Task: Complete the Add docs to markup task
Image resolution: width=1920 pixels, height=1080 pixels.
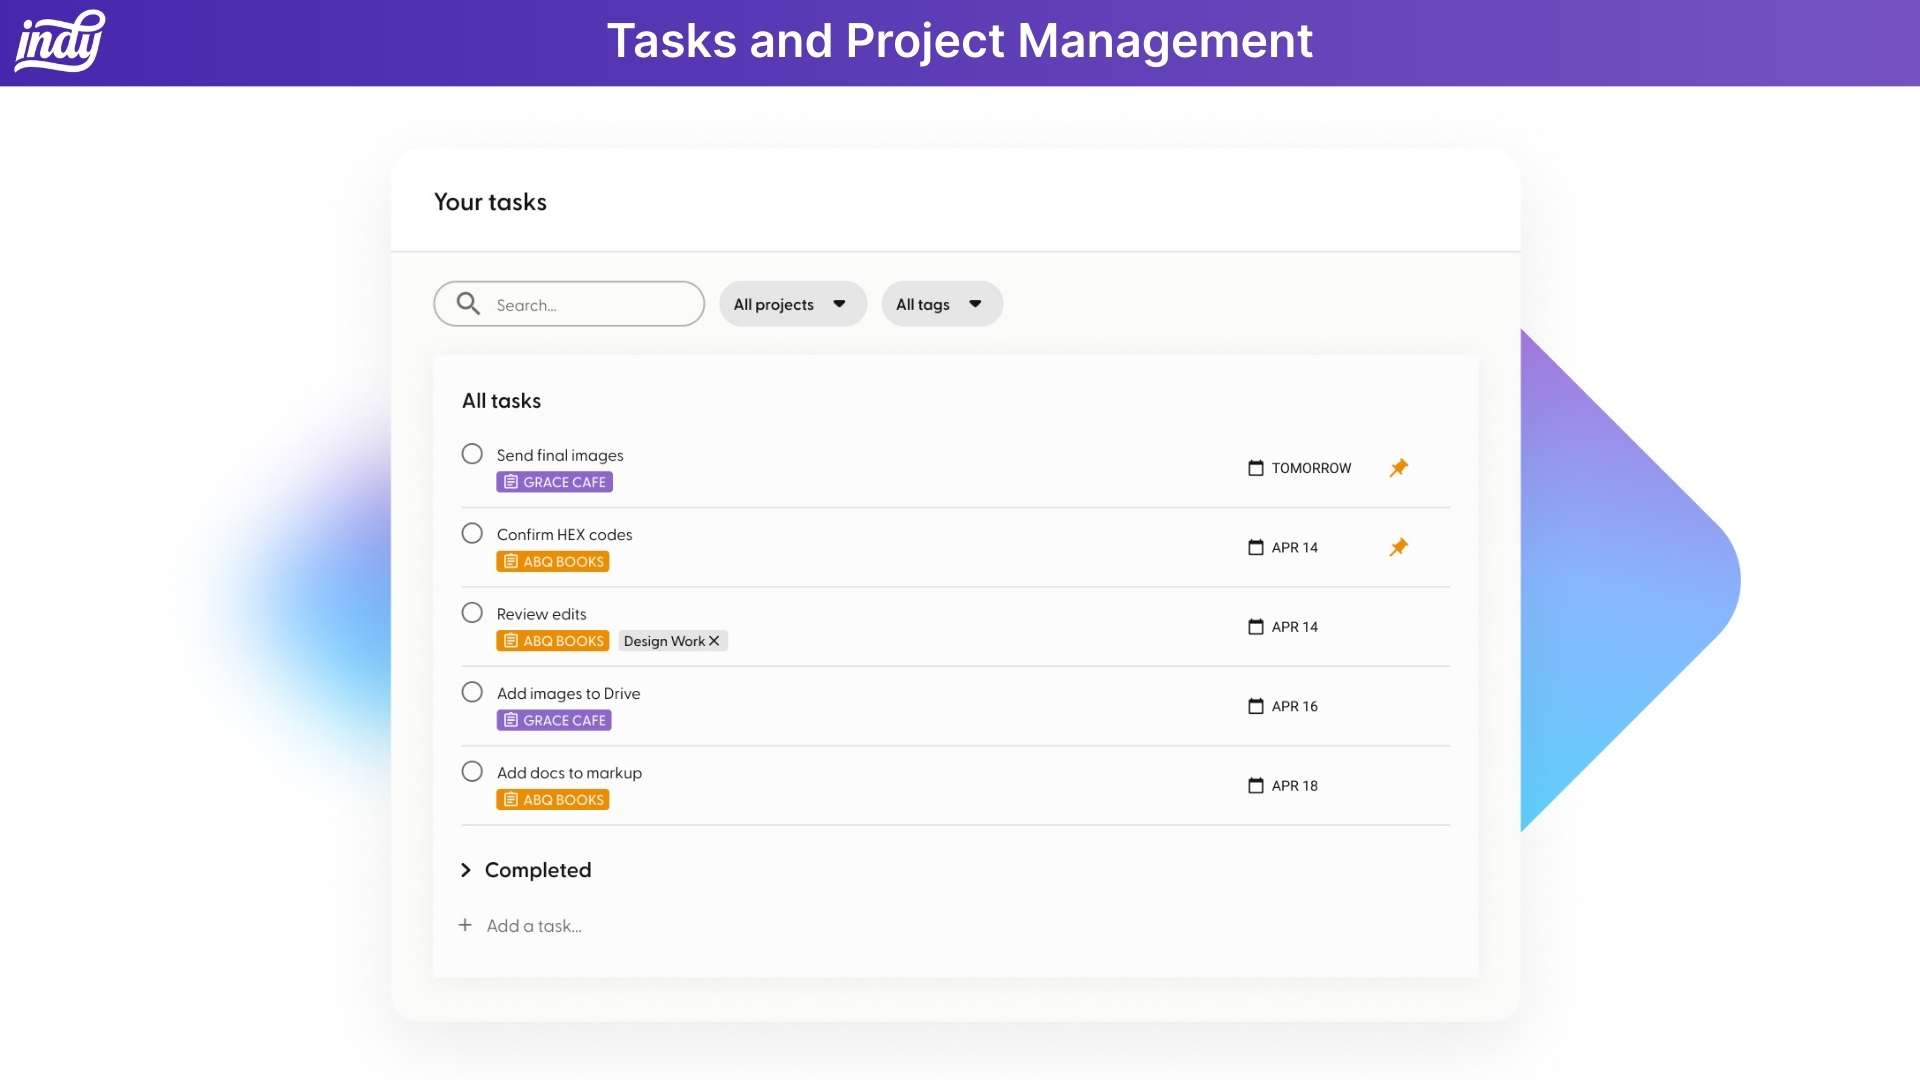Action: pyautogui.click(x=472, y=771)
